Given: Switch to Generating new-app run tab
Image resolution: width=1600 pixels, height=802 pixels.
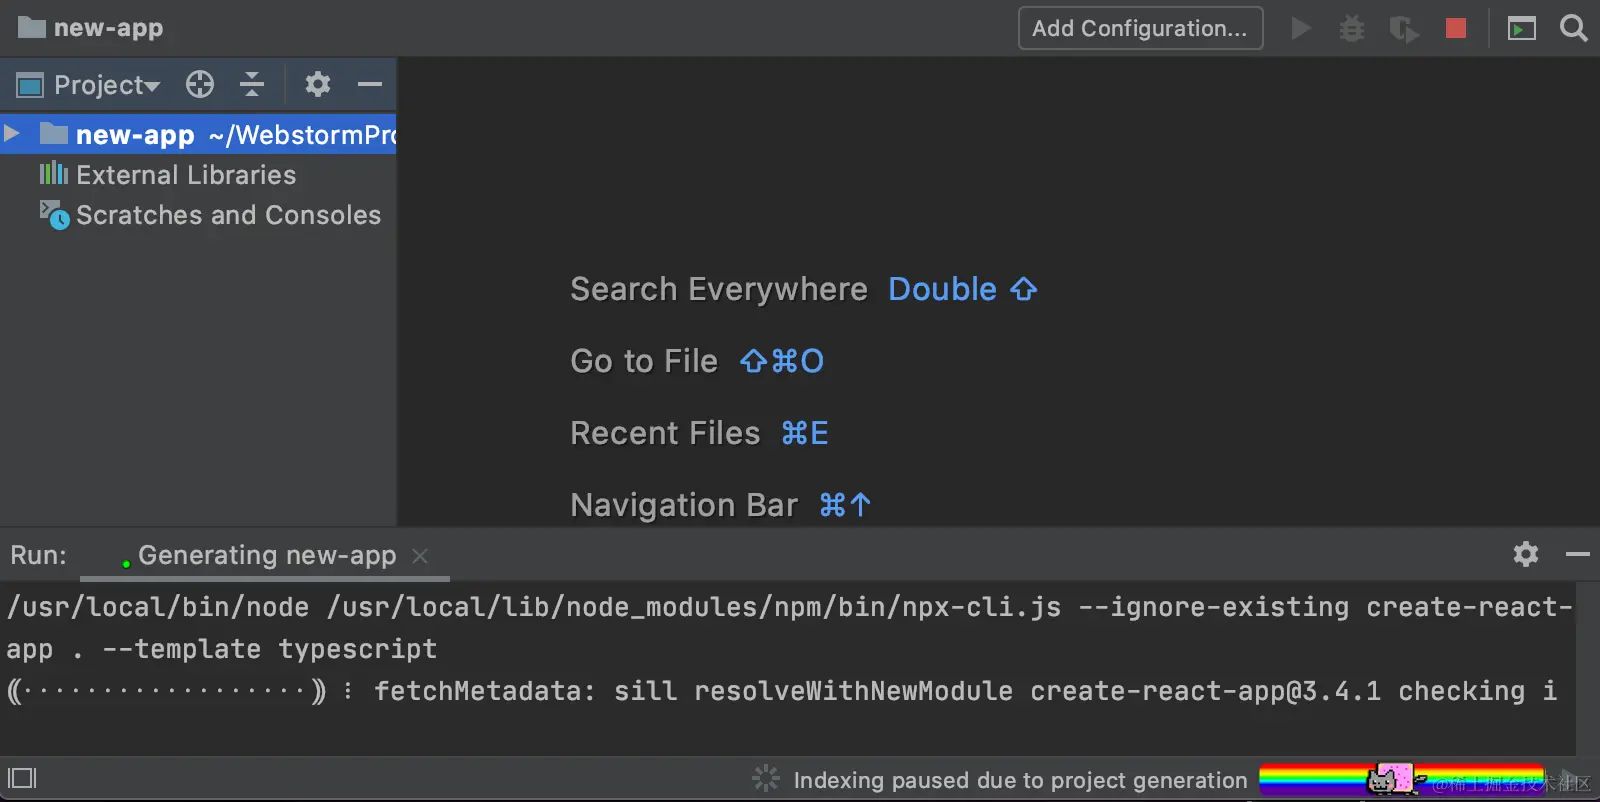Looking at the screenshot, I should (x=266, y=555).
